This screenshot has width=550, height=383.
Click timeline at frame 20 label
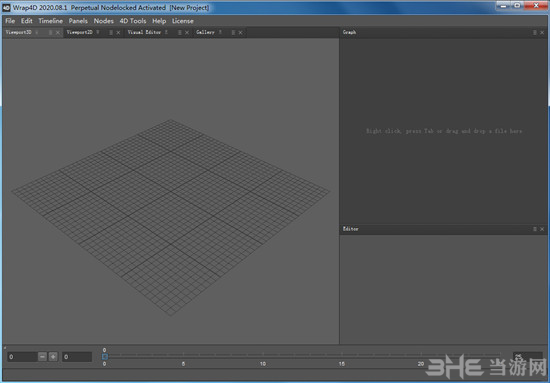pyautogui.click(x=421, y=364)
